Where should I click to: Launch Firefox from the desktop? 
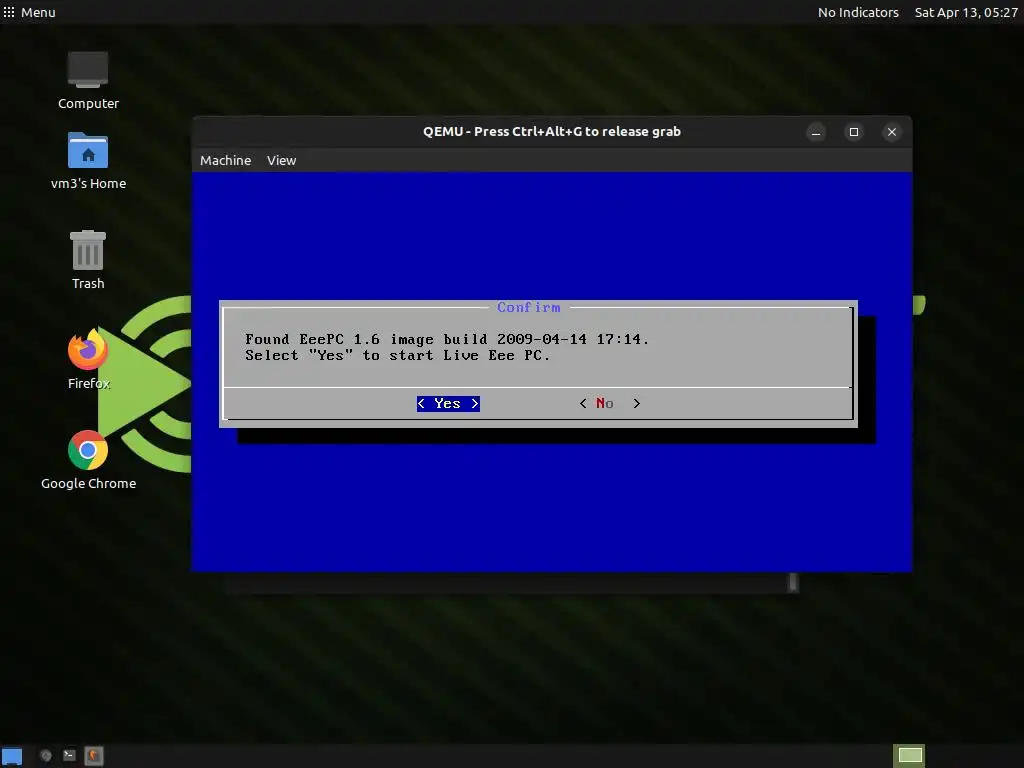tap(88, 360)
